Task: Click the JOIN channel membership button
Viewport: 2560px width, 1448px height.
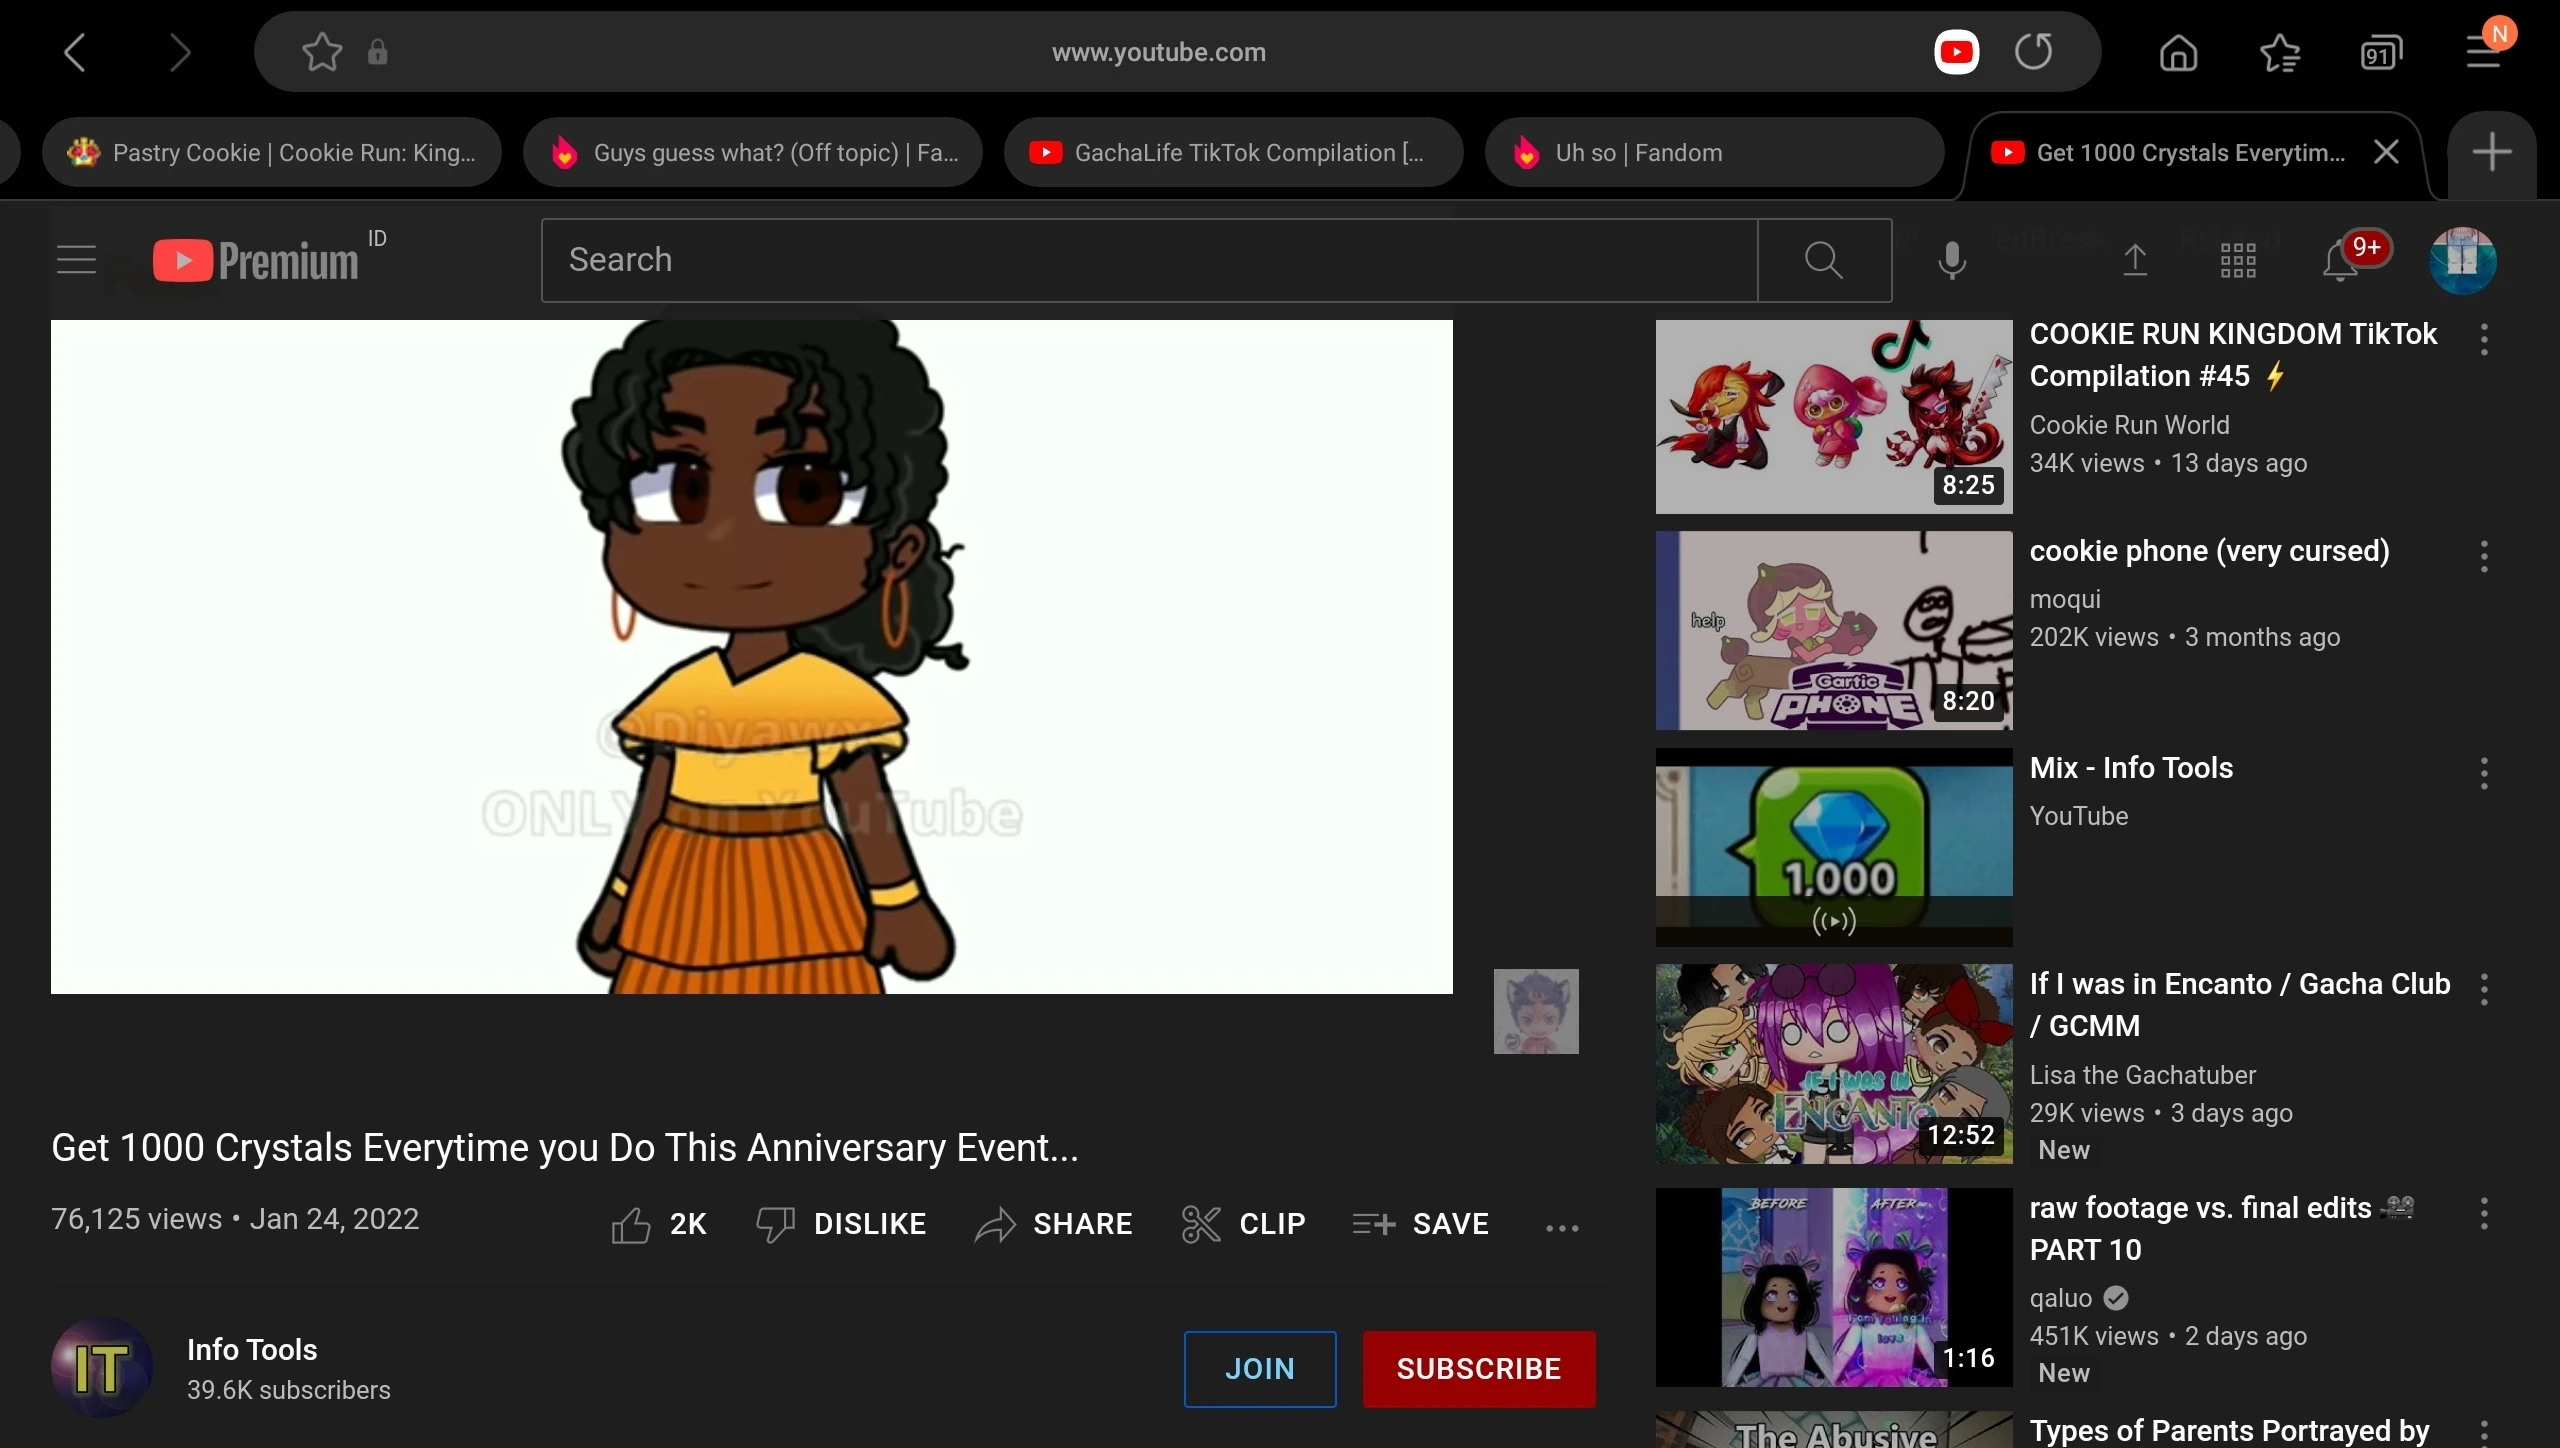Action: pyautogui.click(x=1259, y=1368)
